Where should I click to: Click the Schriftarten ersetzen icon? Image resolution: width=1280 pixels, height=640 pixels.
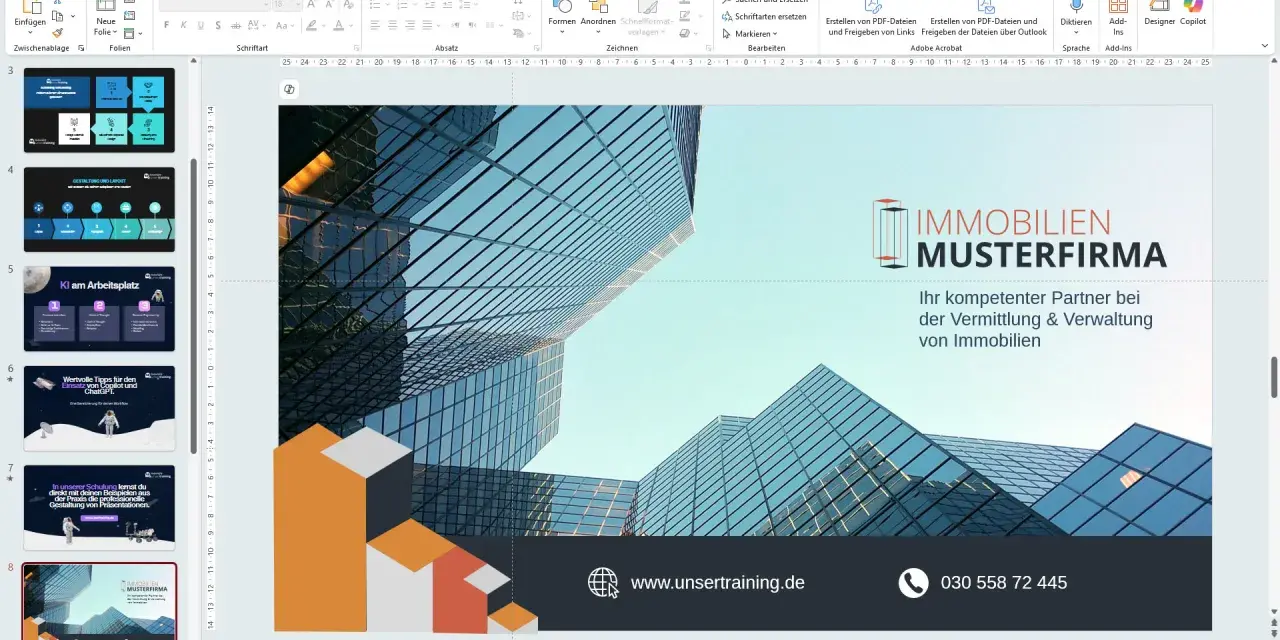click(726, 17)
